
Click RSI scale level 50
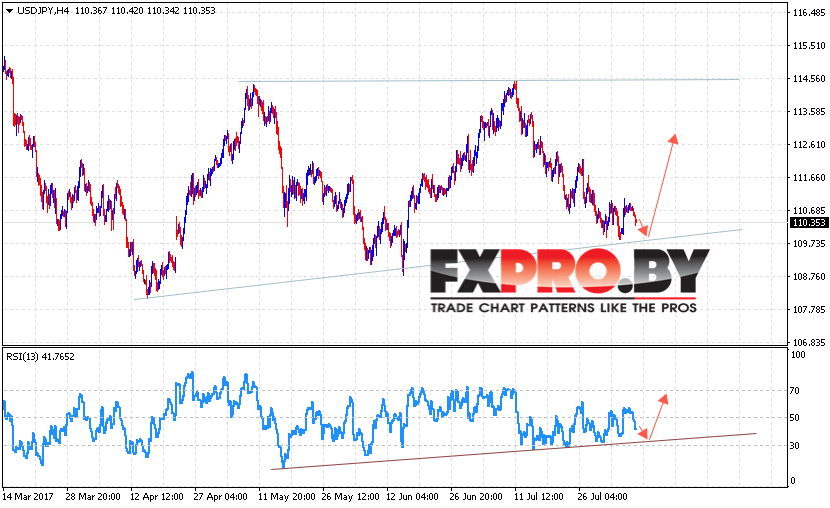tap(795, 418)
